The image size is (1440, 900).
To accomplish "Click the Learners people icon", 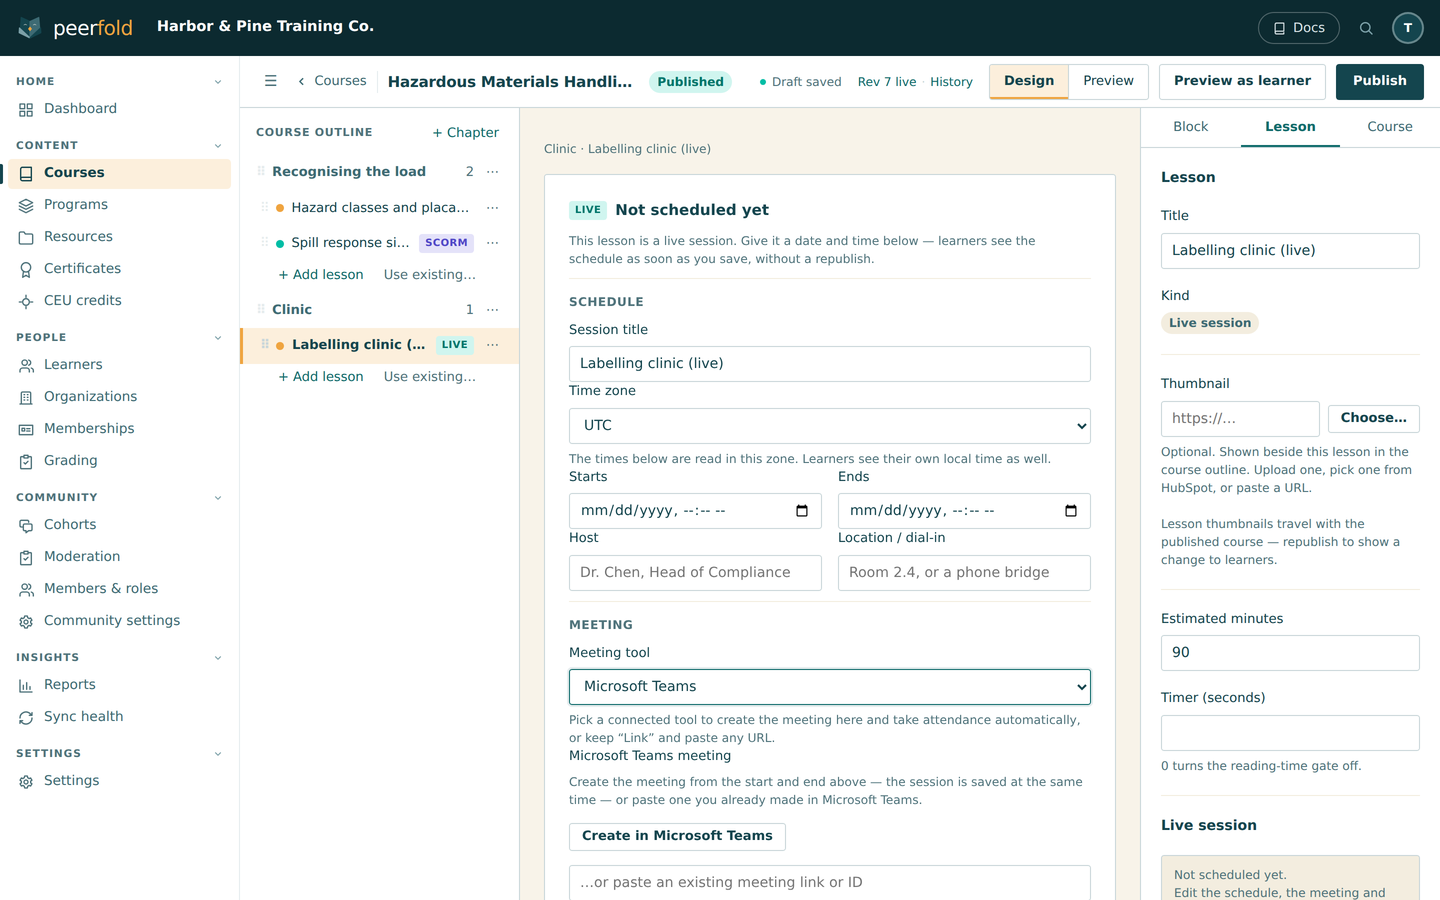I will [x=26, y=365].
